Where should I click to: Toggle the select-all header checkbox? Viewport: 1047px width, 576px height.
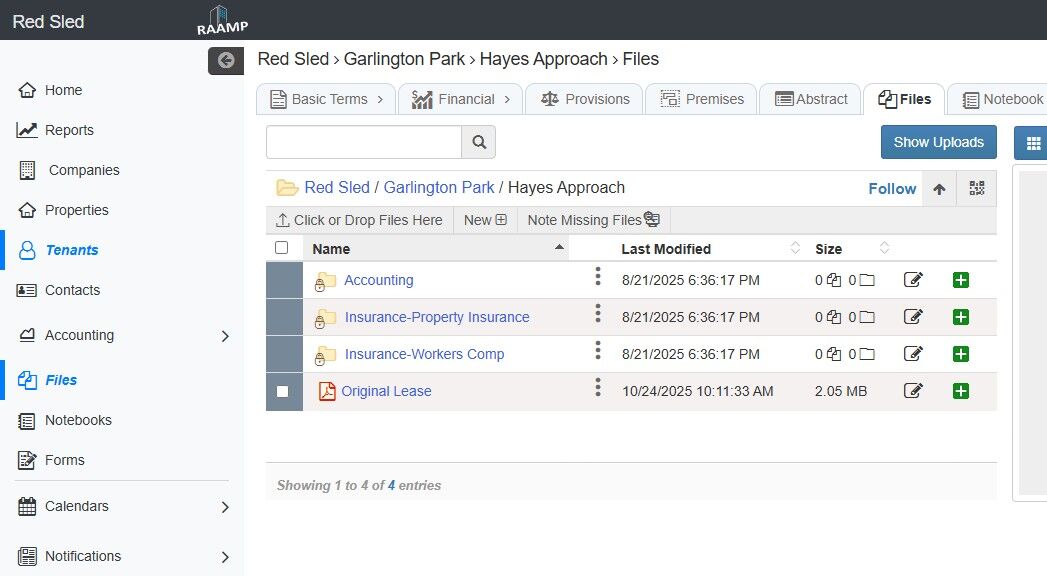(x=281, y=248)
